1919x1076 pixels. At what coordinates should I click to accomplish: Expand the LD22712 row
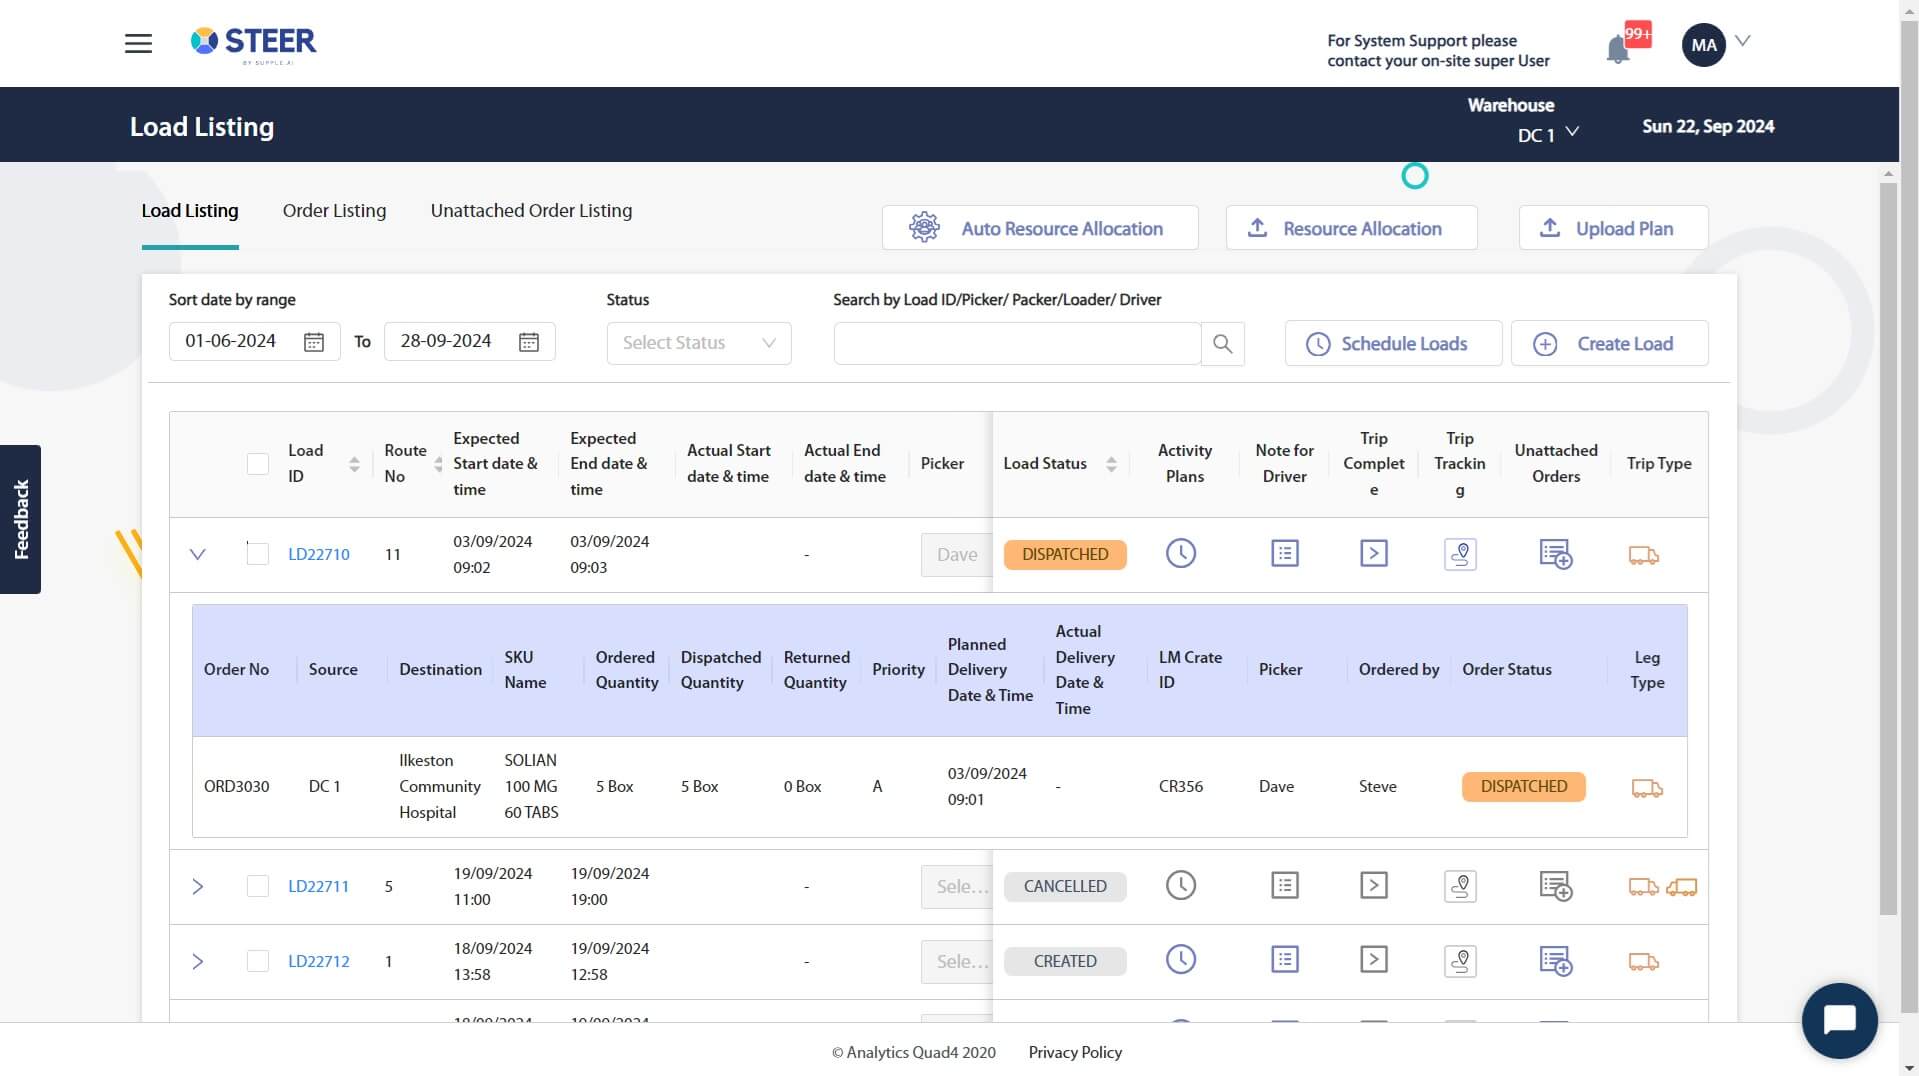[198, 961]
